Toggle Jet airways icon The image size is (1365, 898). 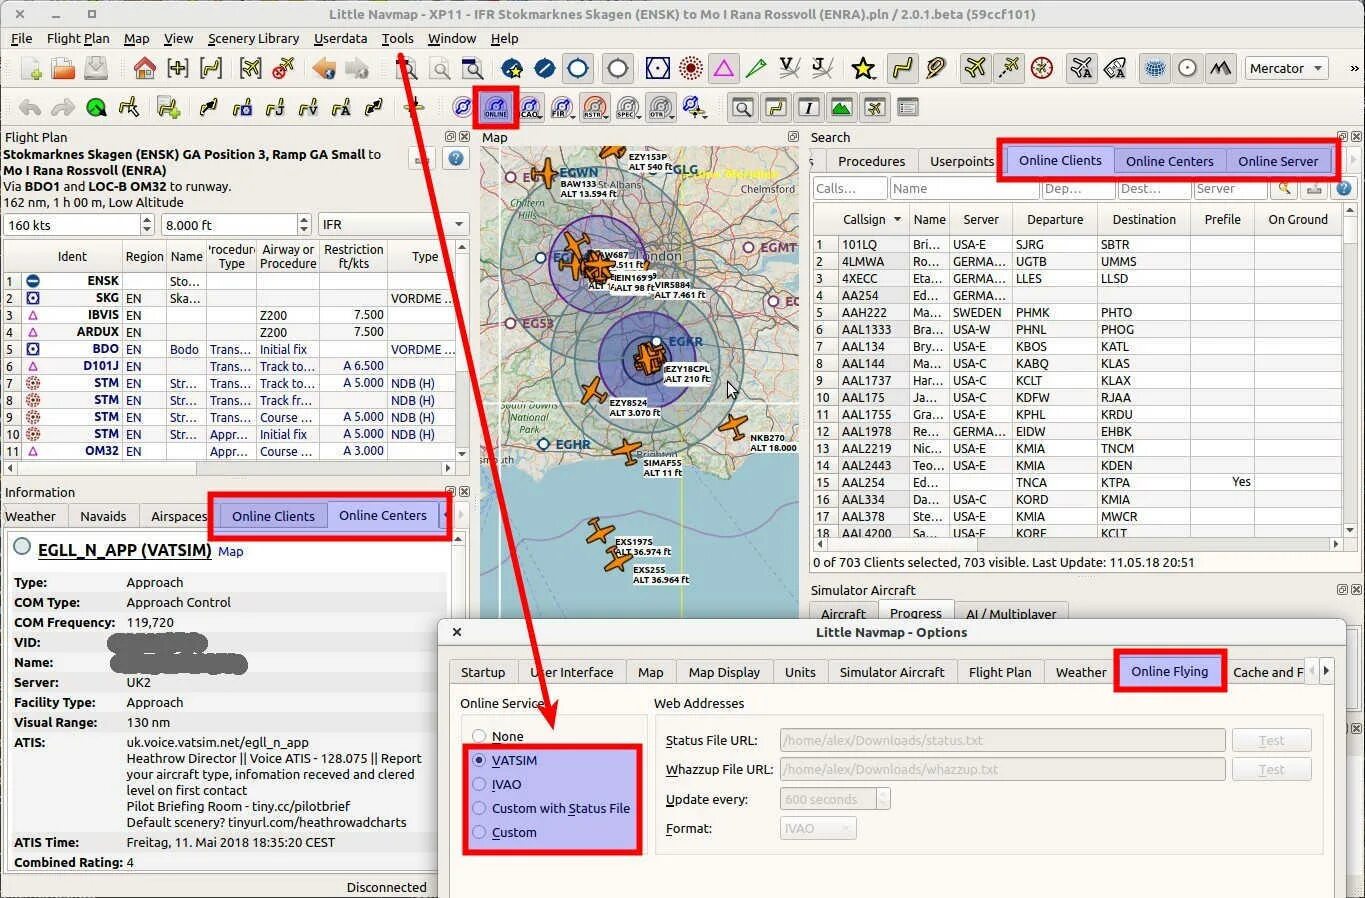coord(822,69)
